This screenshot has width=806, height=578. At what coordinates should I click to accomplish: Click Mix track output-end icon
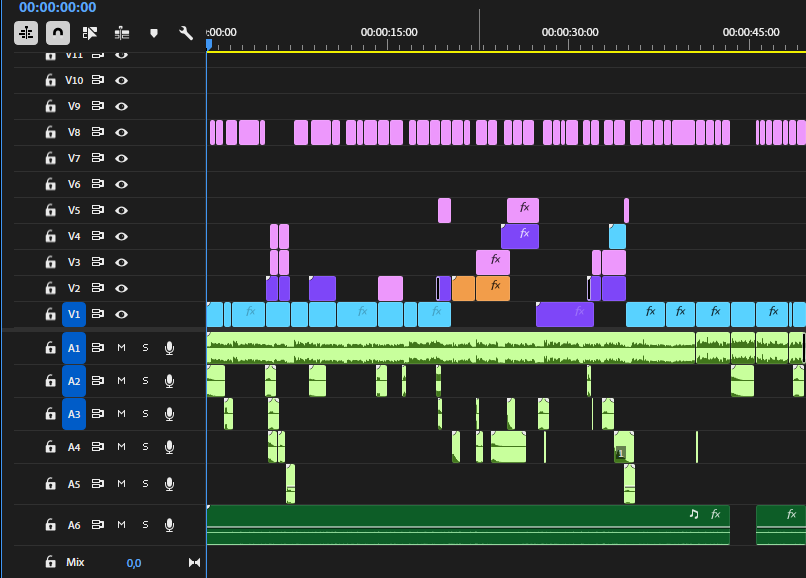point(194,563)
